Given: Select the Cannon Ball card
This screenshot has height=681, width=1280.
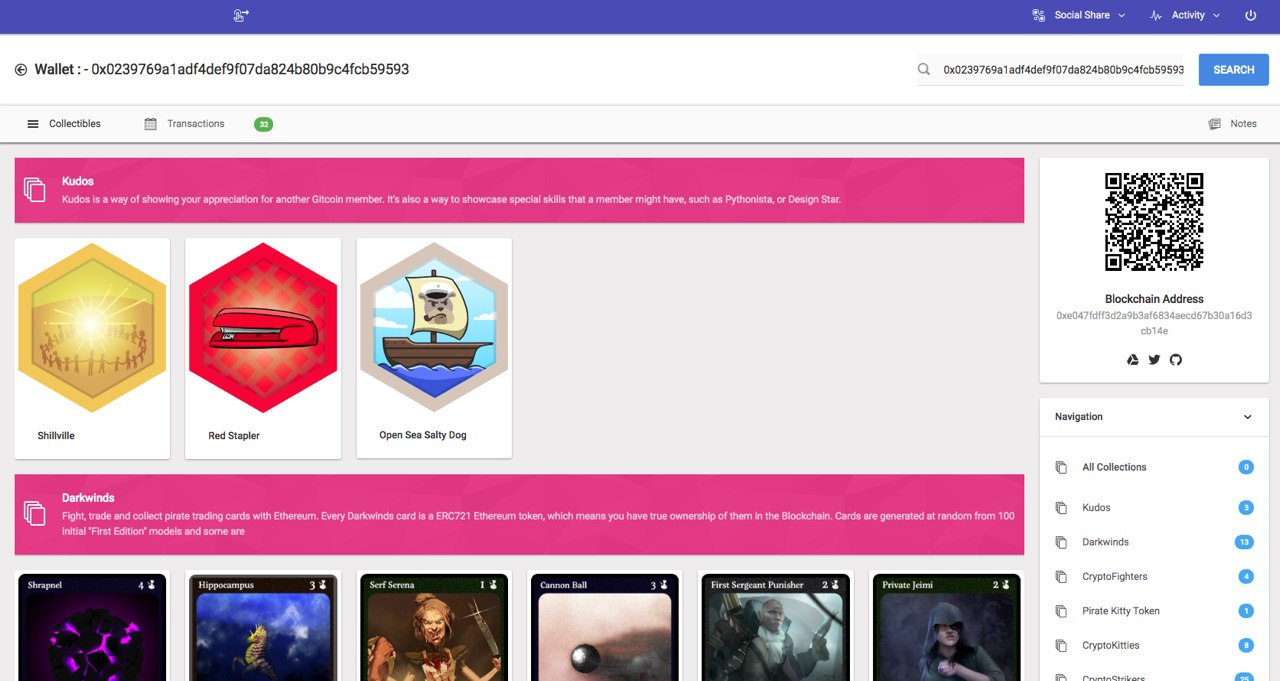Looking at the screenshot, I should 605,626.
